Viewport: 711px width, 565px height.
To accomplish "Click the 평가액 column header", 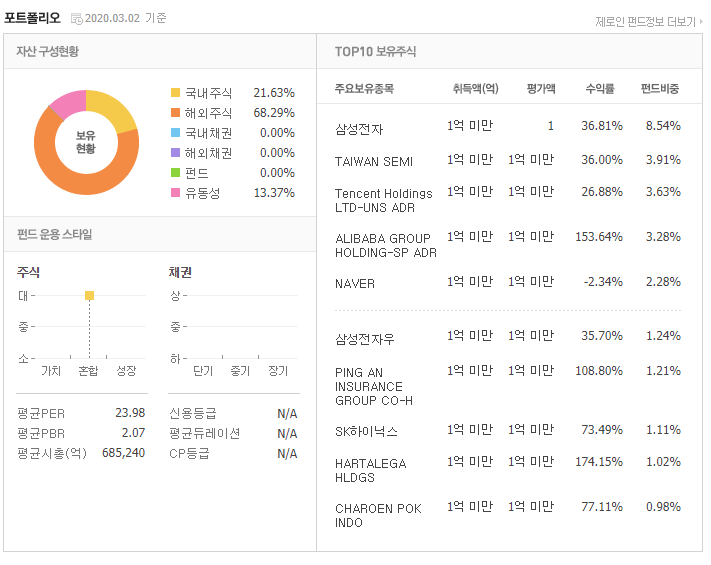I will pyautogui.click(x=541, y=88).
